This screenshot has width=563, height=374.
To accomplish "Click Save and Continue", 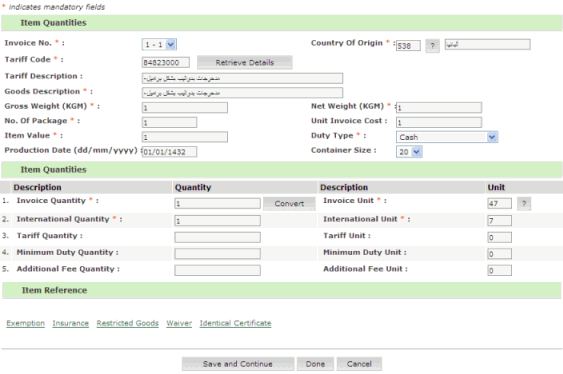I will (238, 364).
